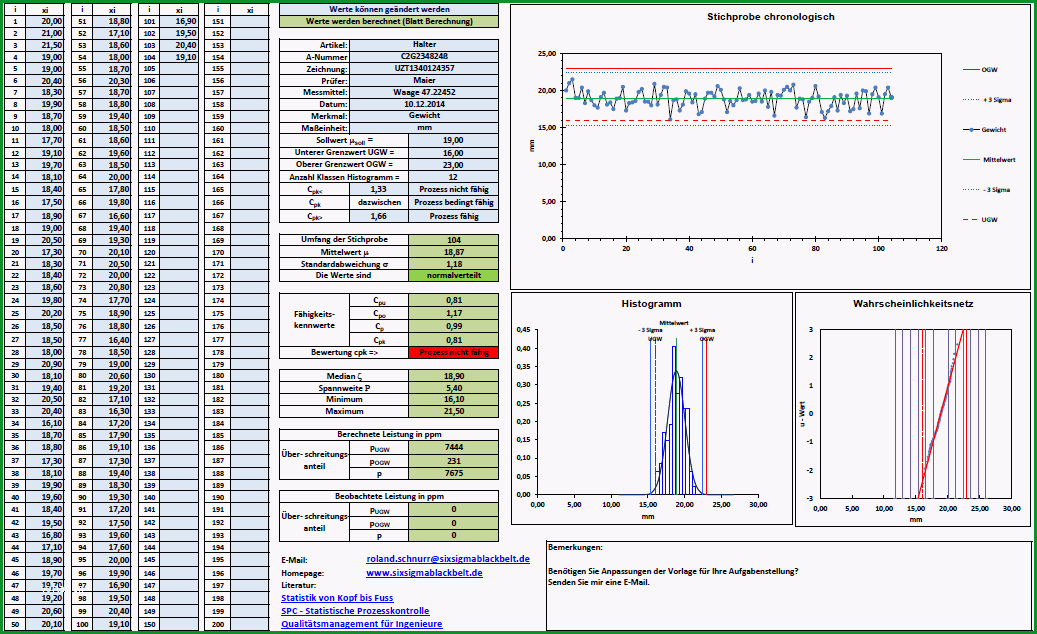Select the Median value '18,90'

[x=454, y=376]
